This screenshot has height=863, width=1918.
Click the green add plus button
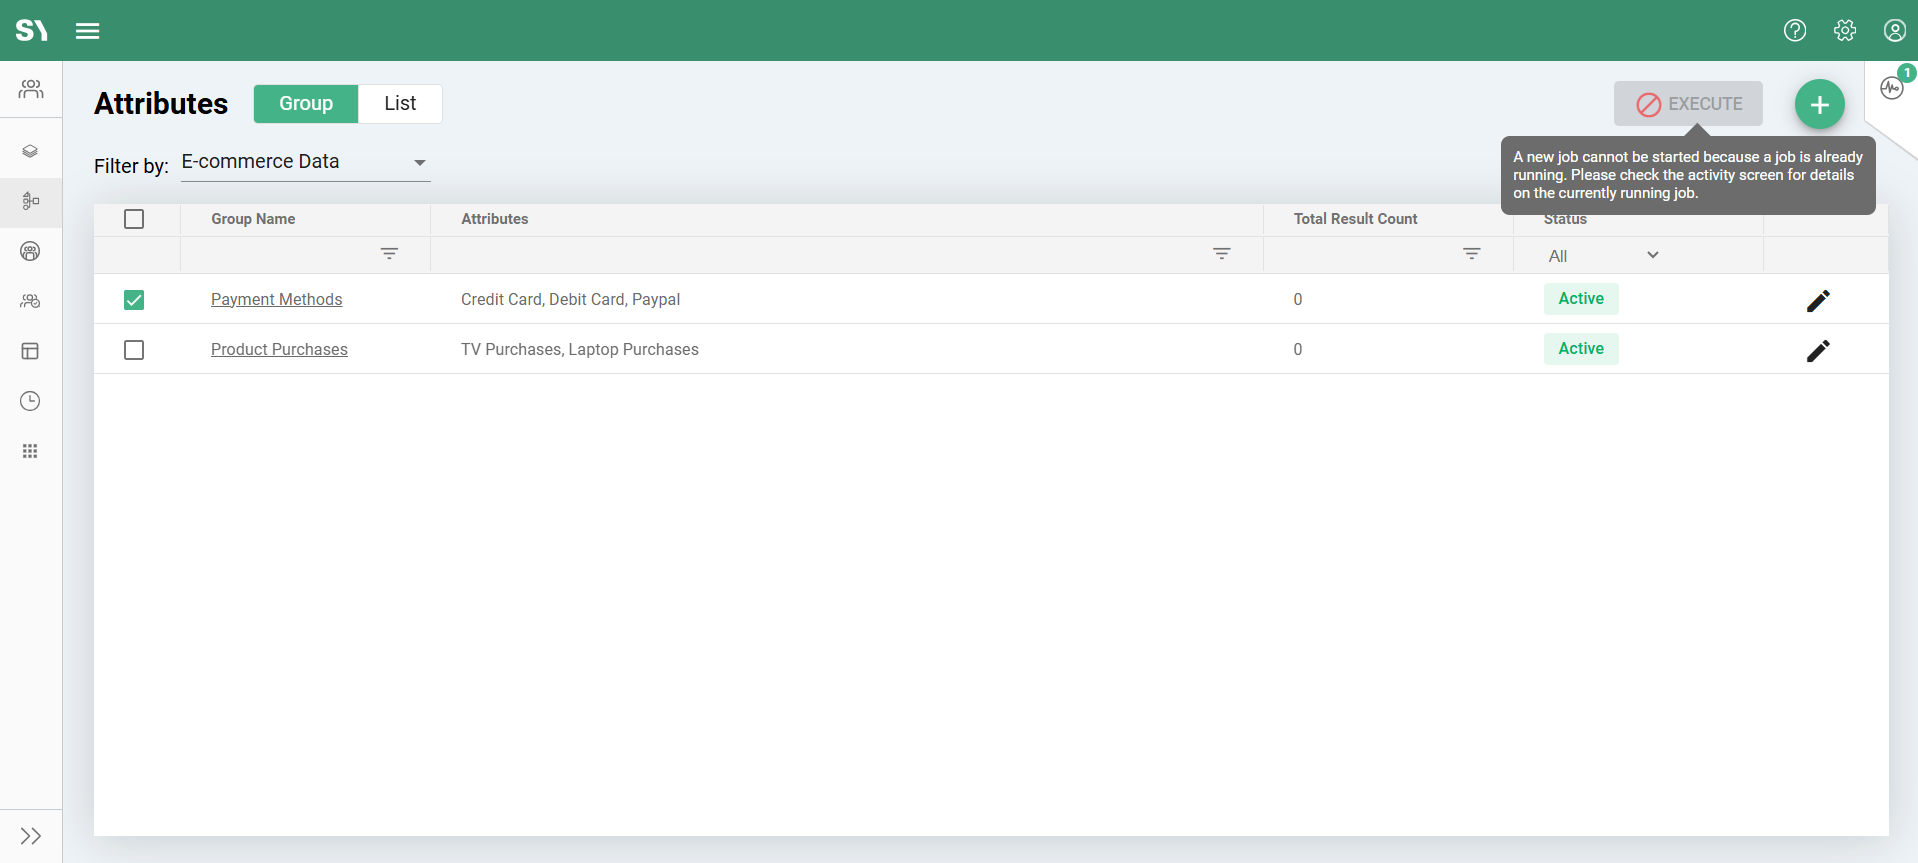[x=1819, y=104]
